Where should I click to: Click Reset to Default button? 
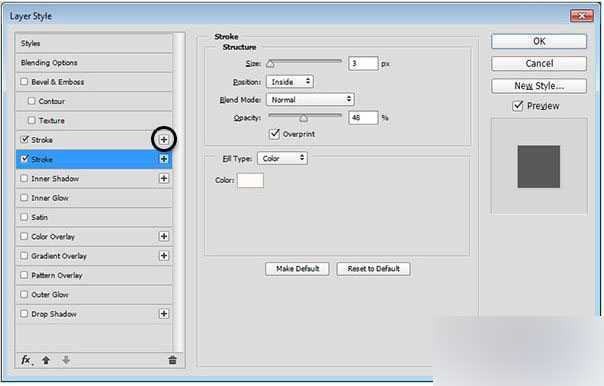(373, 269)
